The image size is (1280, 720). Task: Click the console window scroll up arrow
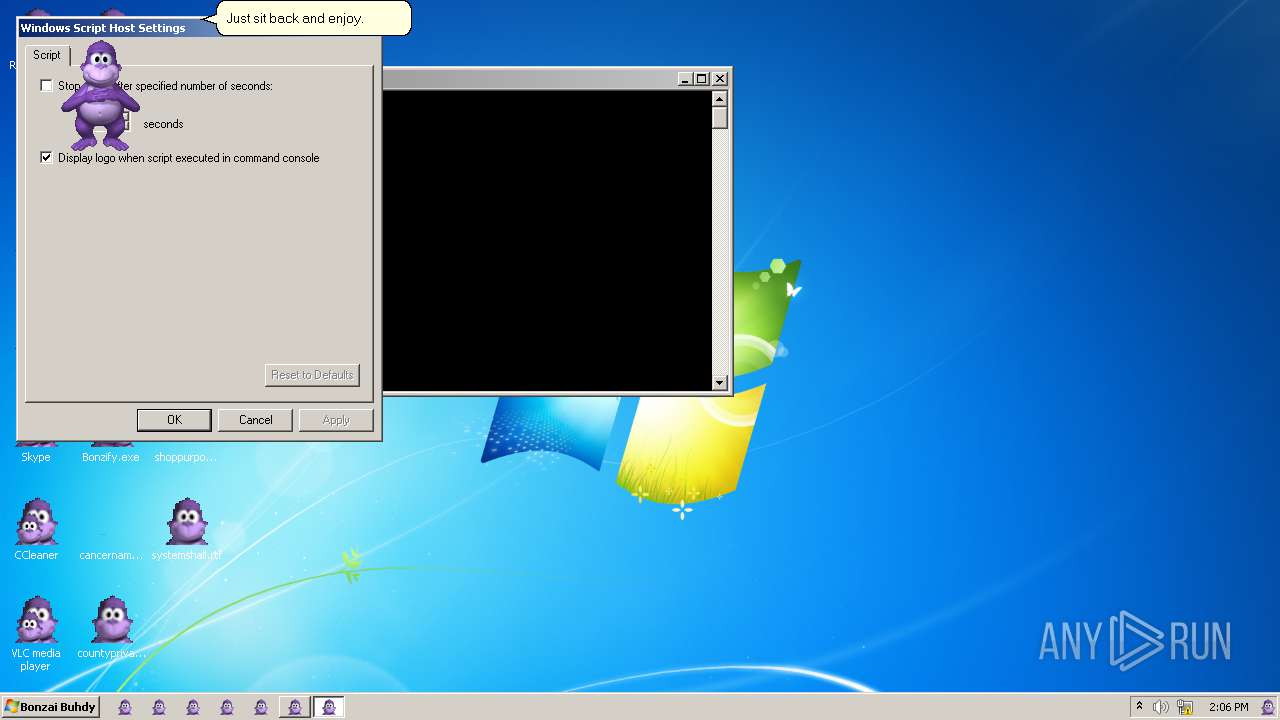[x=719, y=98]
